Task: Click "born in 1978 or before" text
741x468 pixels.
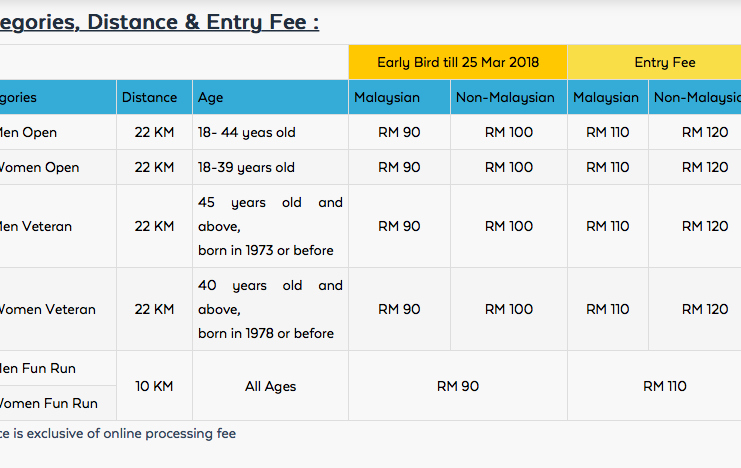Action: pyautogui.click(x=266, y=333)
